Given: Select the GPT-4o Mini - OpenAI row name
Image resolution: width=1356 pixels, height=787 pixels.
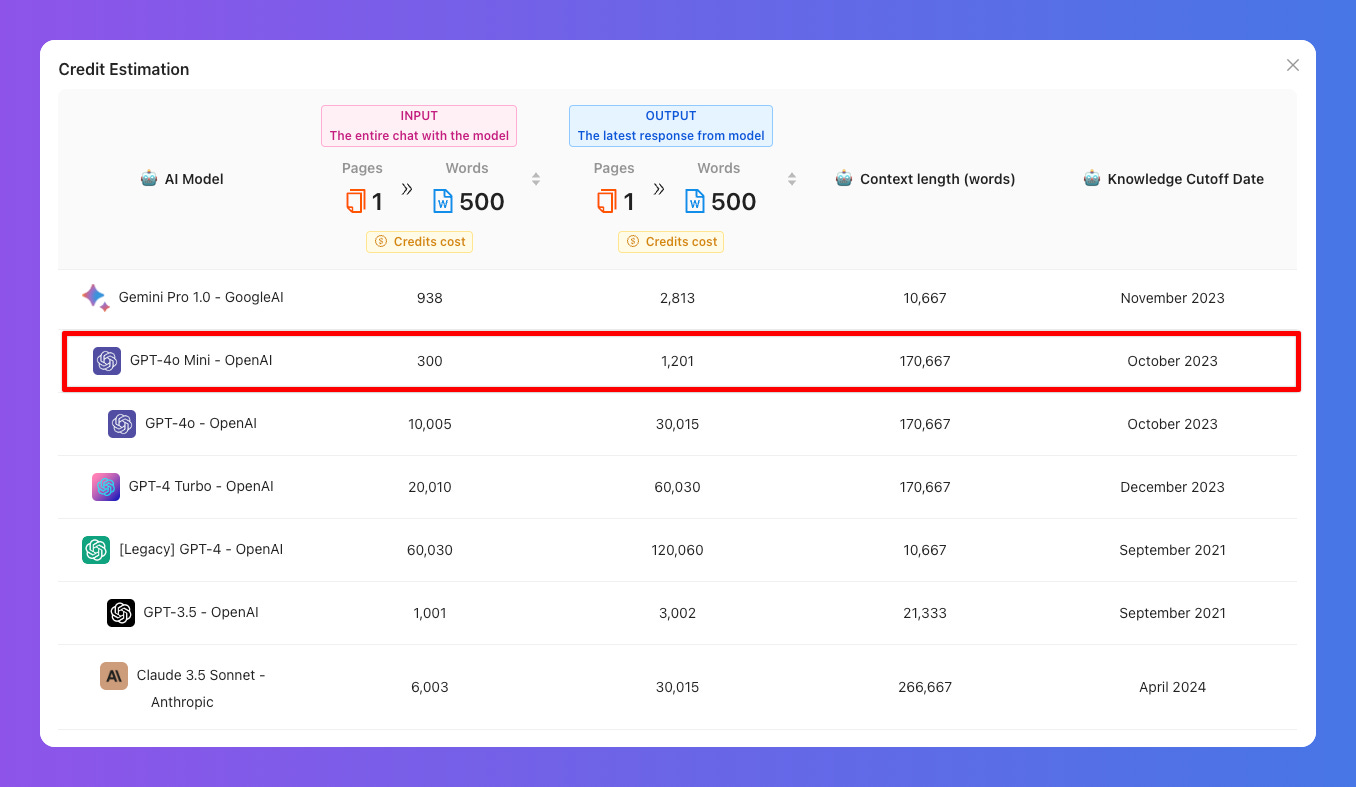Looking at the screenshot, I should coord(201,360).
